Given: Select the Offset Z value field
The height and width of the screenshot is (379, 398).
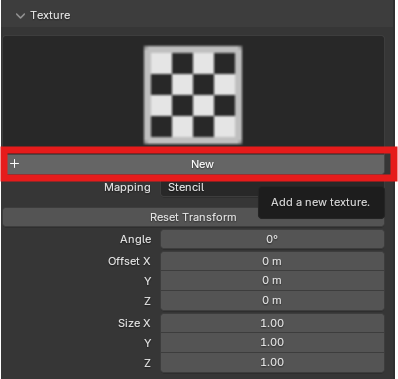Looking at the screenshot, I should [x=272, y=300].
